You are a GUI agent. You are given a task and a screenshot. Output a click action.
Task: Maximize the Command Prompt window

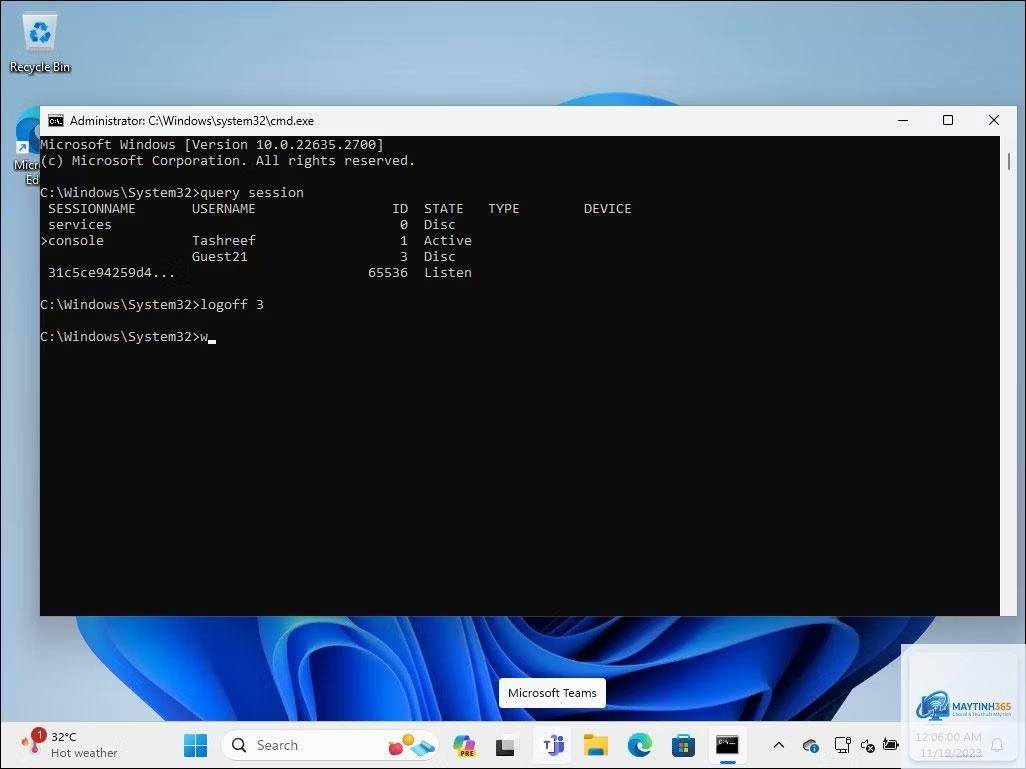[x=947, y=120]
